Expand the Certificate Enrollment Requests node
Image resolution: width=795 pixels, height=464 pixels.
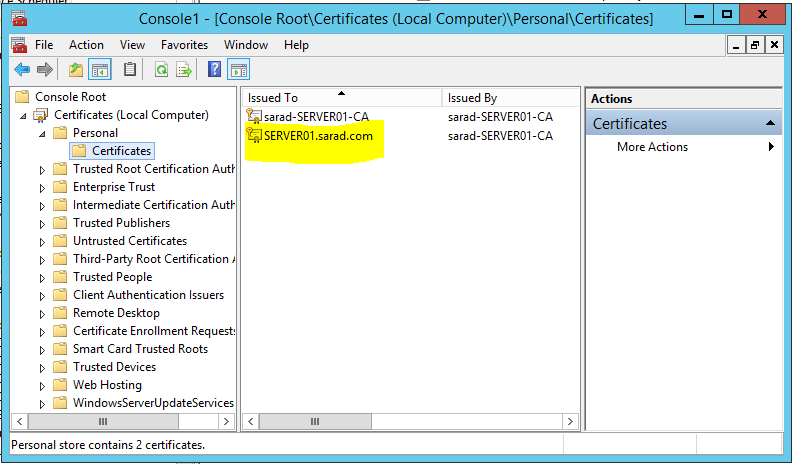click(x=43, y=332)
